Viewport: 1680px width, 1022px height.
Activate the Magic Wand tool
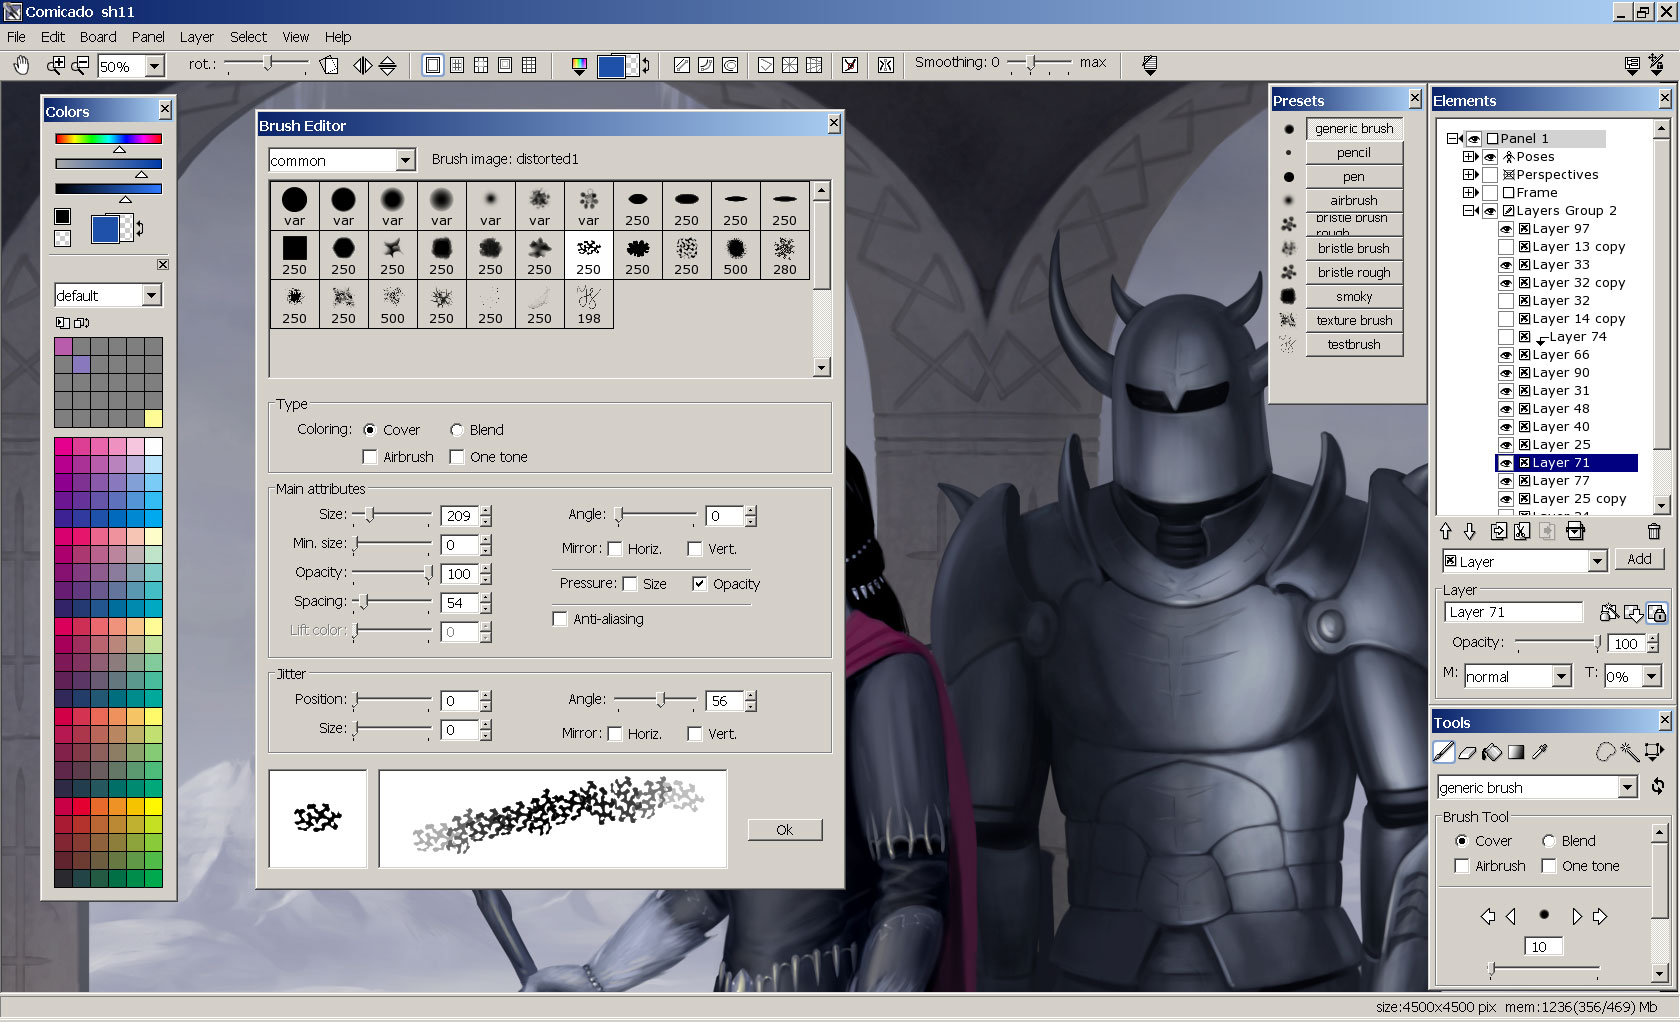pyautogui.click(x=1630, y=752)
